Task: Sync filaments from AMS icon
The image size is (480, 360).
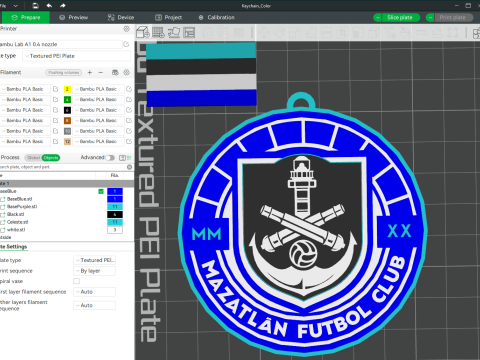Action: click(115, 72)
